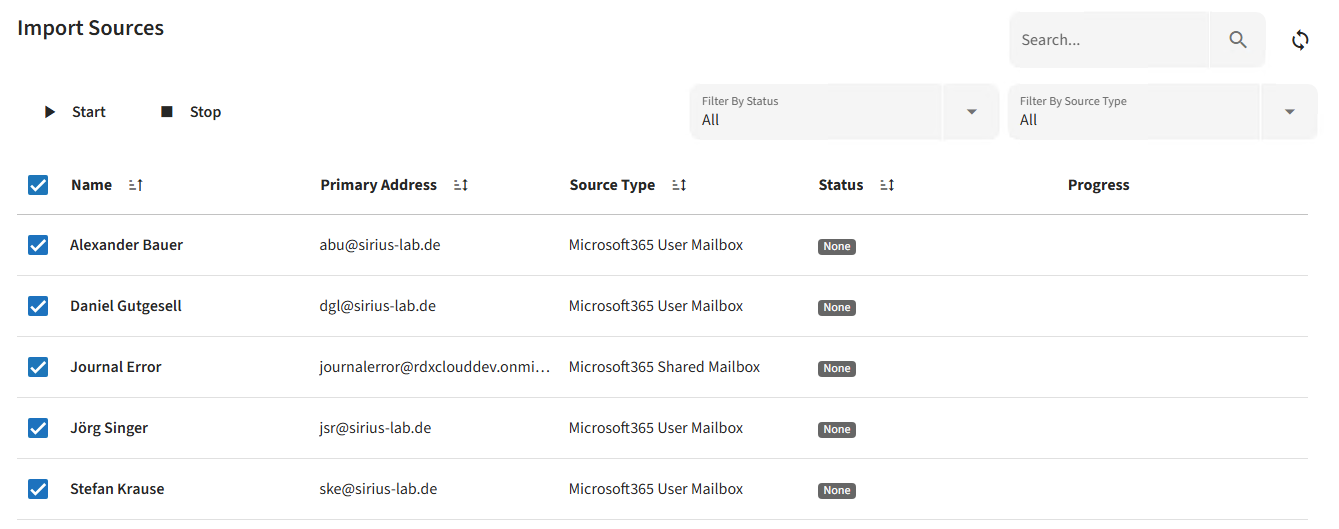
Task: Click Alexander Bauer's Microsoft365 User Mailbox cell
Action: click(656, 245)
